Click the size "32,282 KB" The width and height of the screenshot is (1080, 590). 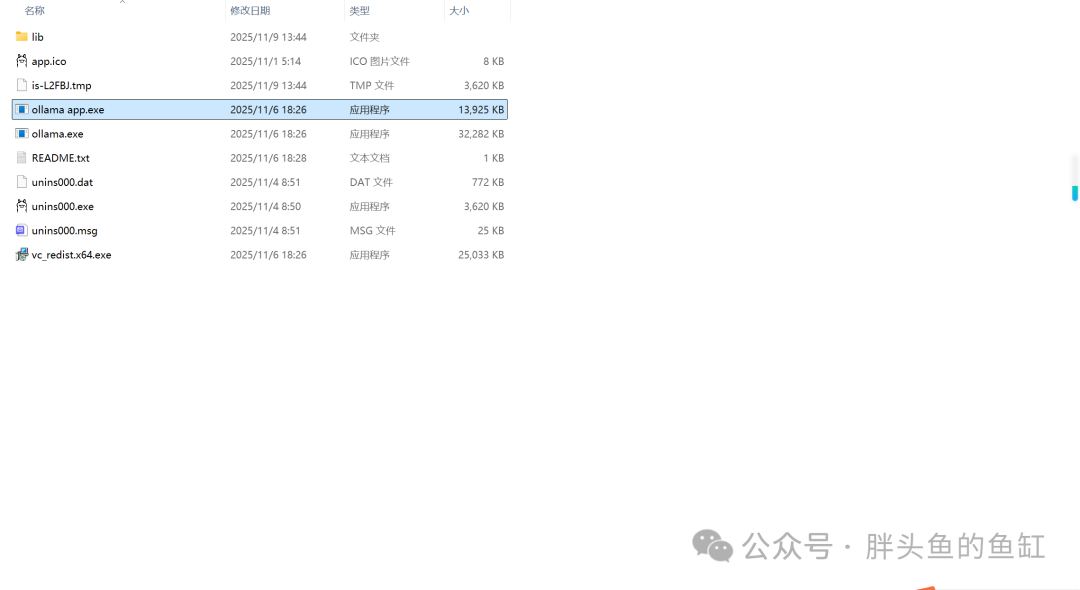[481, 134]
